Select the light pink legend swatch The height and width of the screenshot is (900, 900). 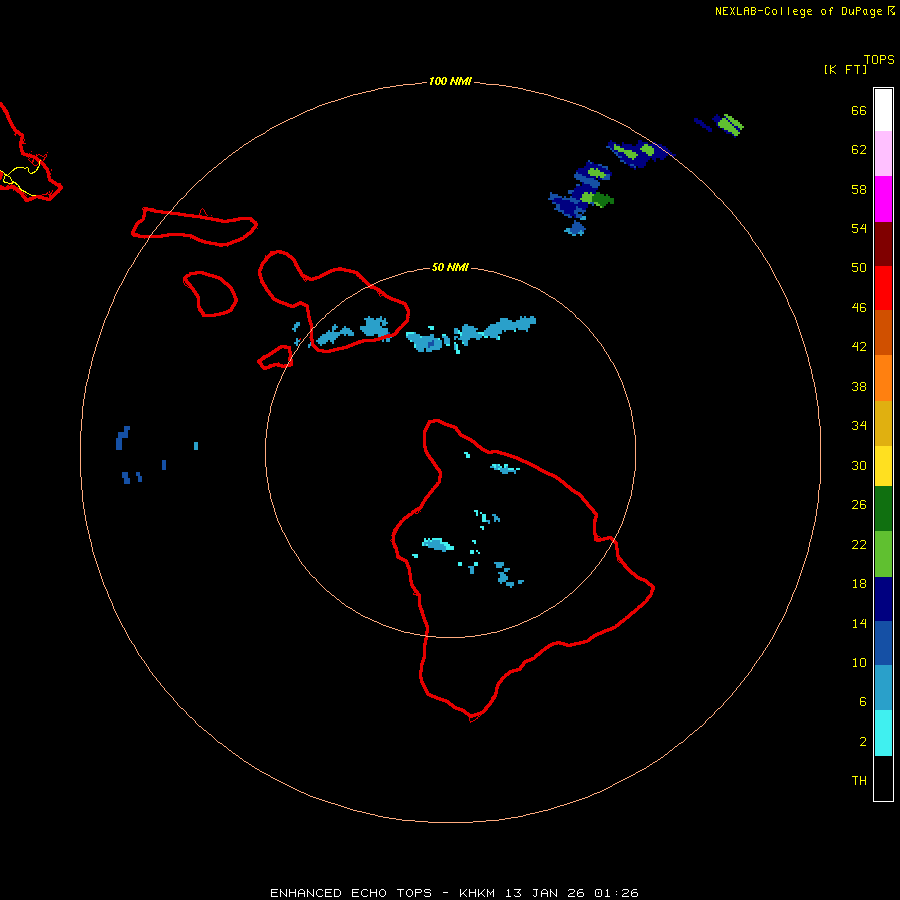pyautogui.click(x=883, y=153)
